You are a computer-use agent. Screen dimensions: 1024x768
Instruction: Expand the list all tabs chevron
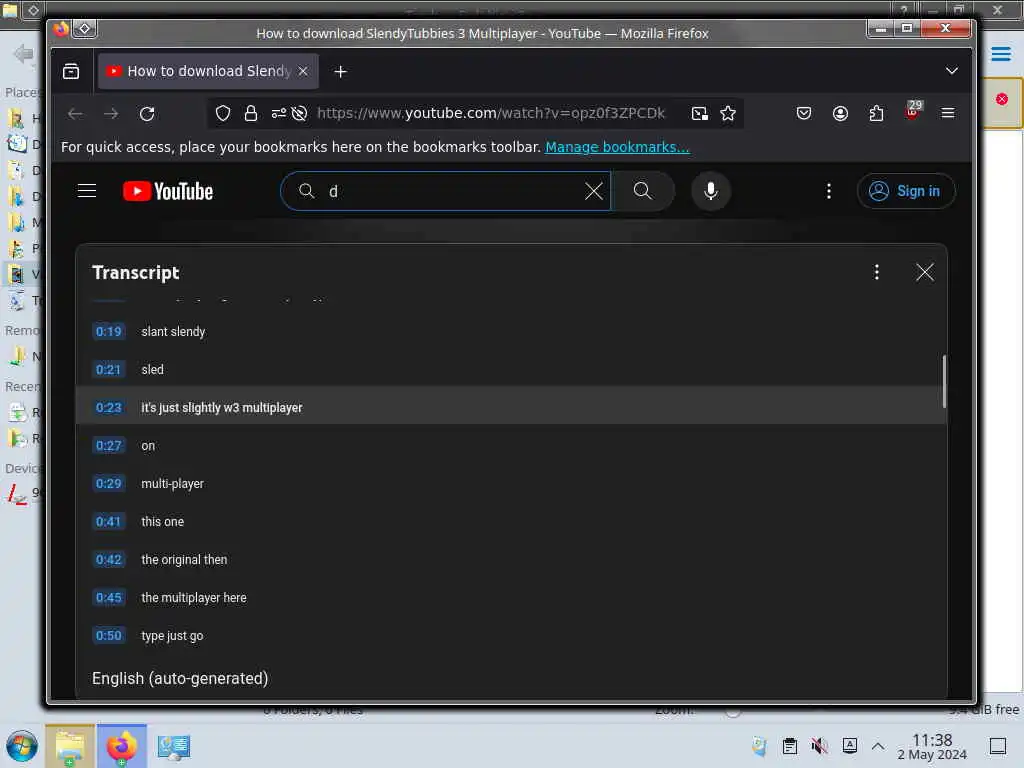(952, 71)
